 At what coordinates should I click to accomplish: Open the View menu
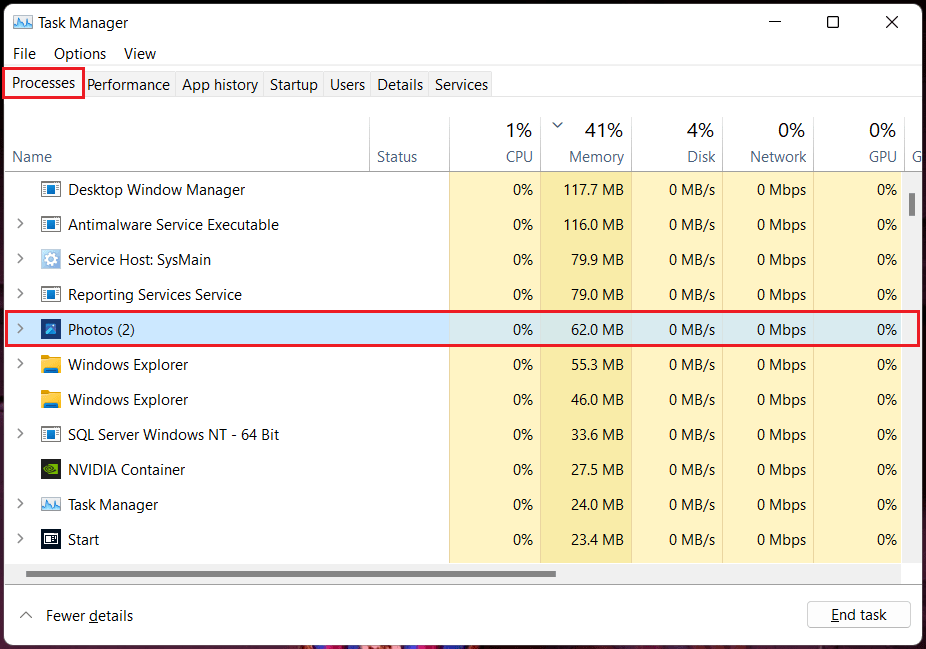click(140, 53)
